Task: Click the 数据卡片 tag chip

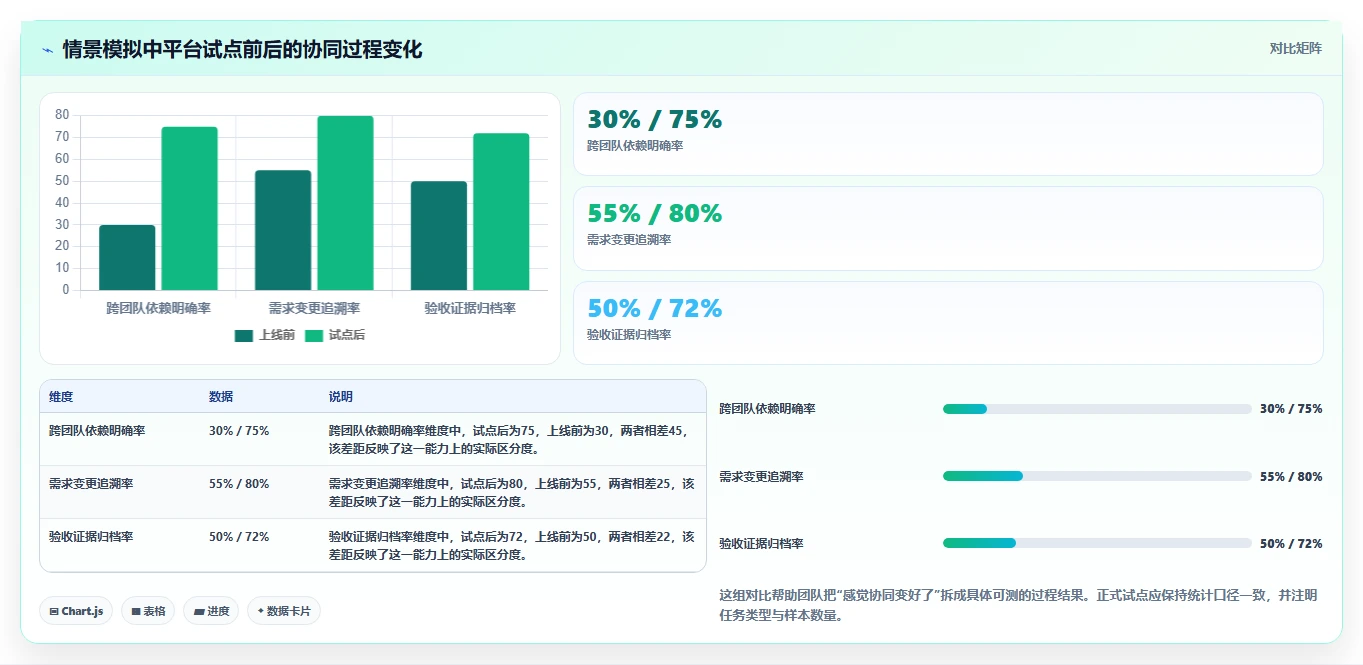Action: coord(284,611)
